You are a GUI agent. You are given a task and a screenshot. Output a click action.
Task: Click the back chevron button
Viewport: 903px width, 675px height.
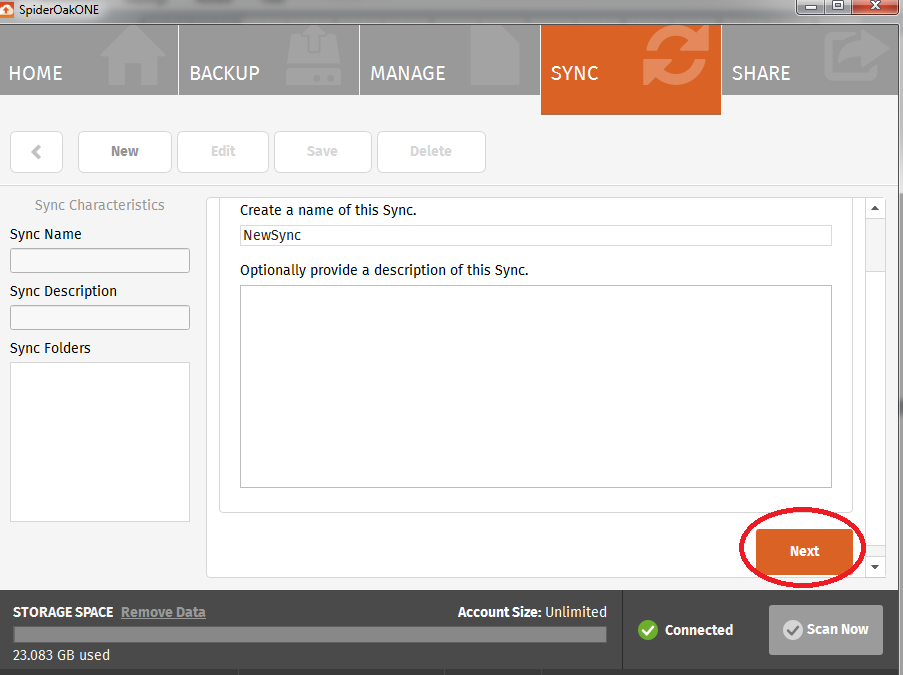pos(36,152)
